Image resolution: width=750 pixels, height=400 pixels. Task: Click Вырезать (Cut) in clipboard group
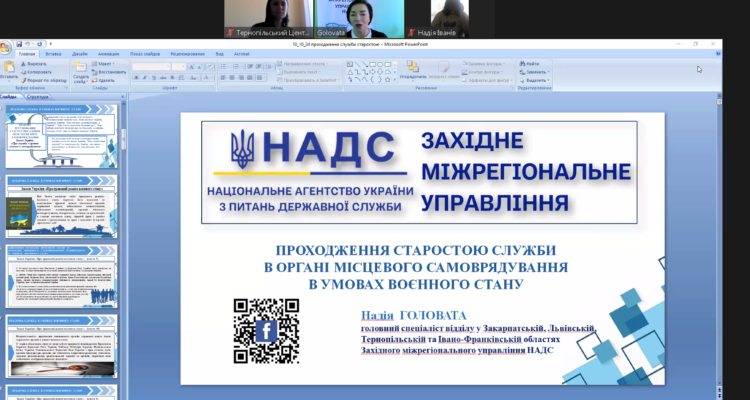click(x=33, y=64)
